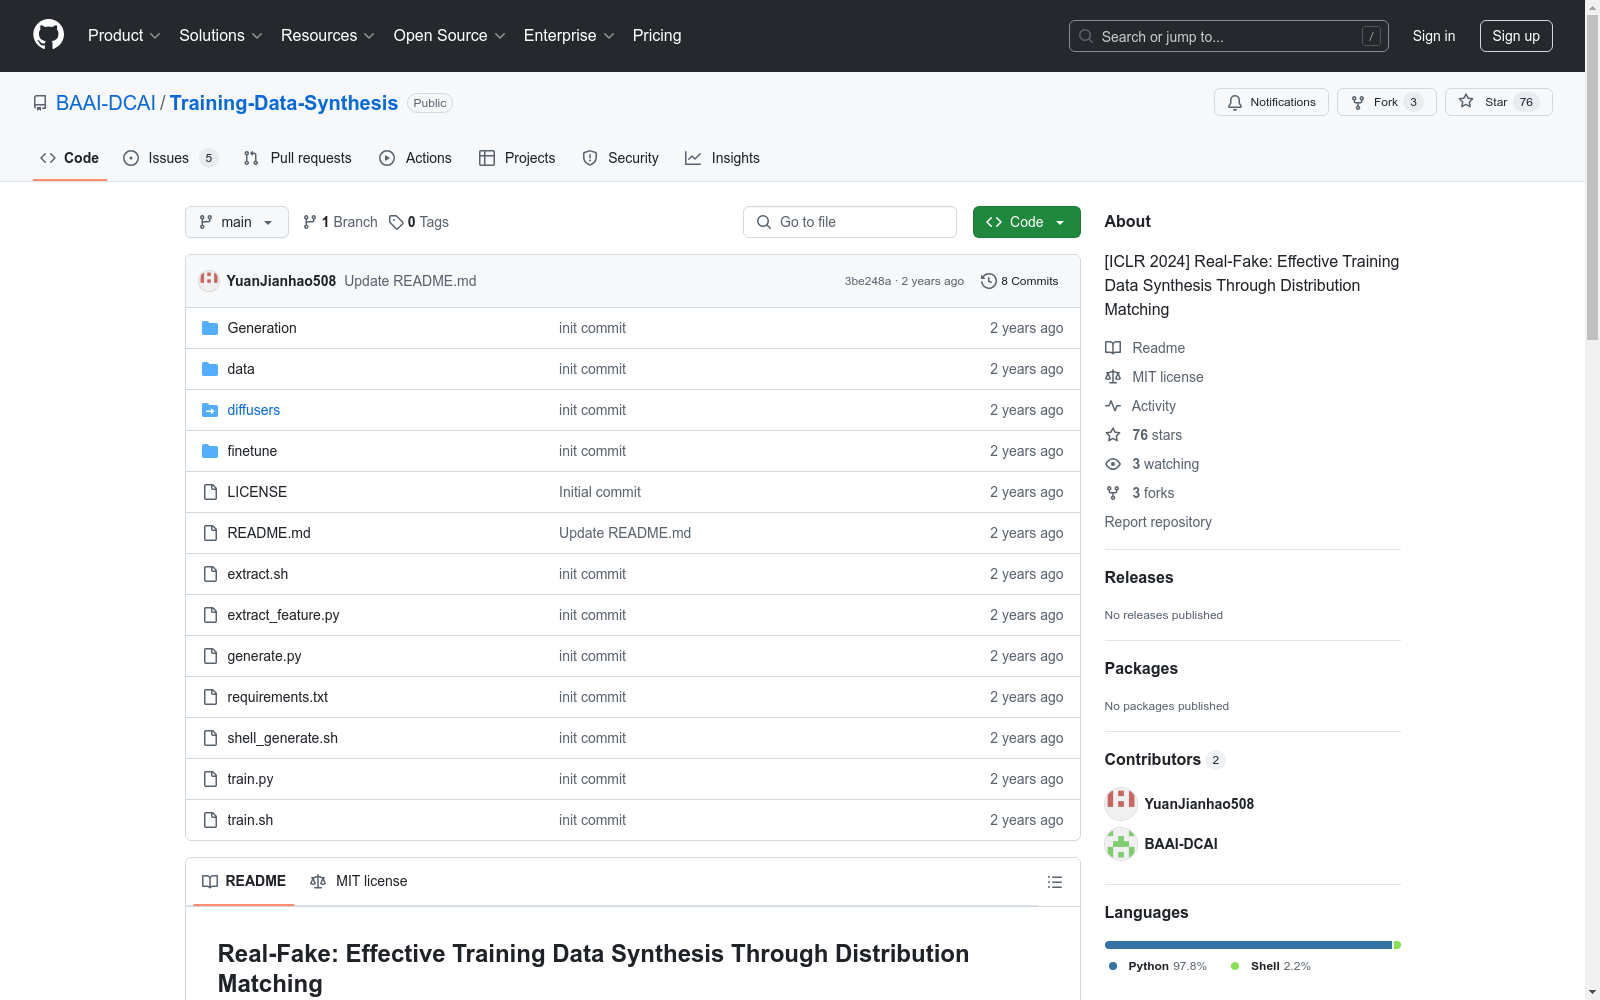The width and height of the screenshot is (1600, 1000).
Task: Open the green Code dropdown button
Action: click(1026, 222)
